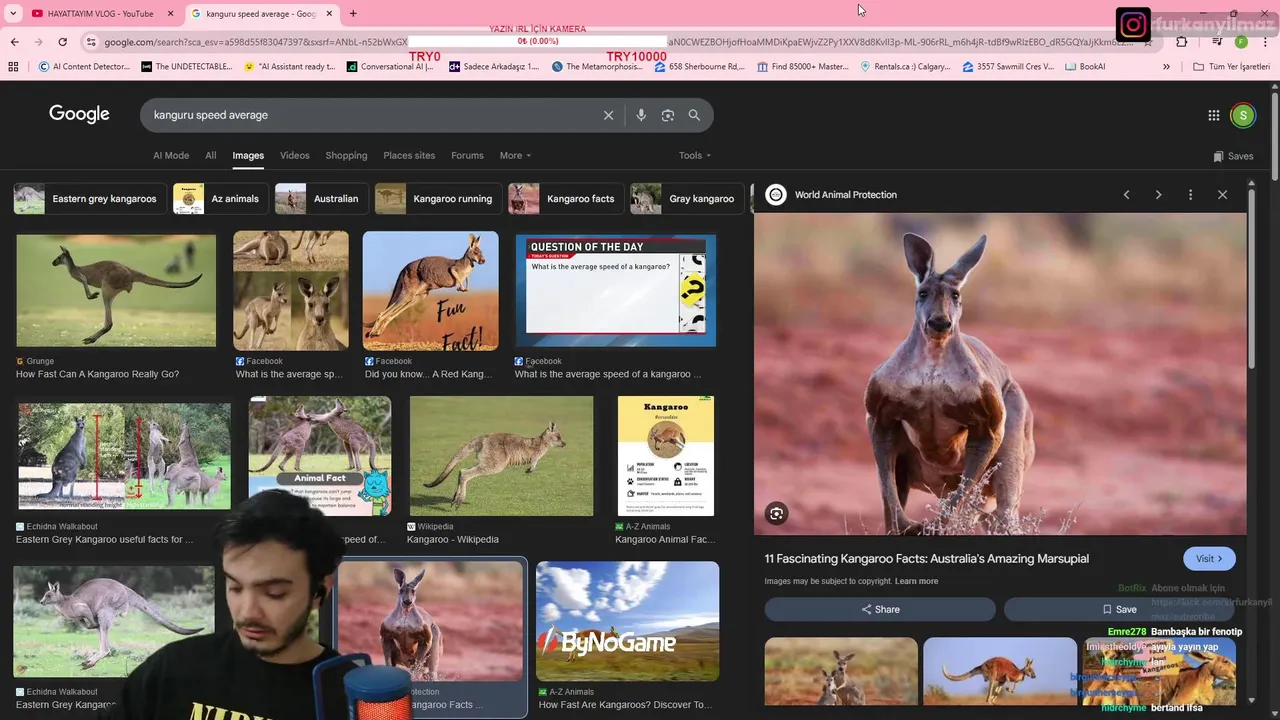The height and width of the screenshot is (720, 1280).
Task: Show more bookmarks chevron
Action: (1166, 67)
